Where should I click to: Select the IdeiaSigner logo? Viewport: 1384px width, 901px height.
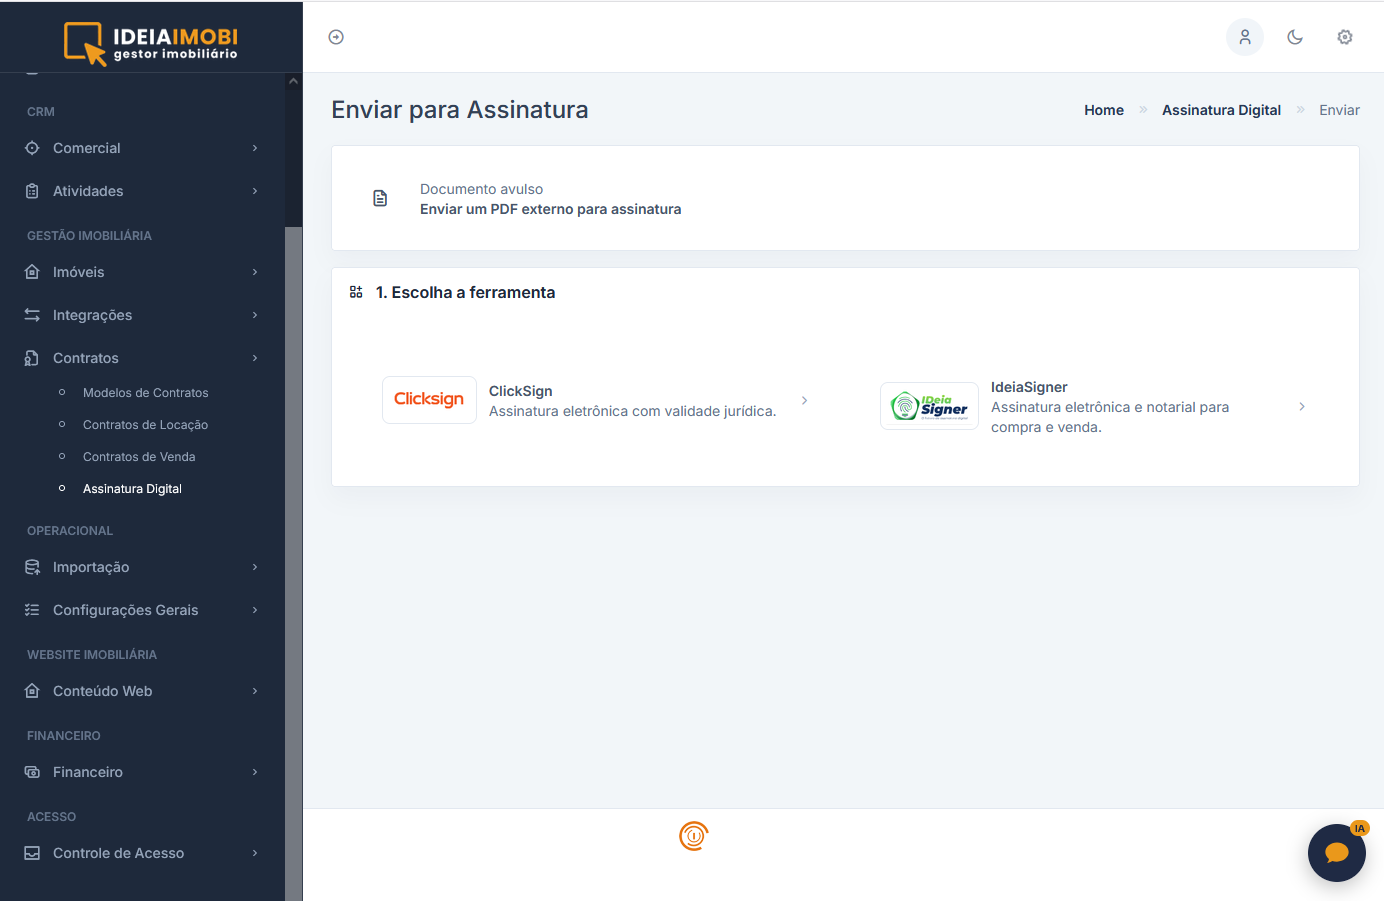point(929,406)
